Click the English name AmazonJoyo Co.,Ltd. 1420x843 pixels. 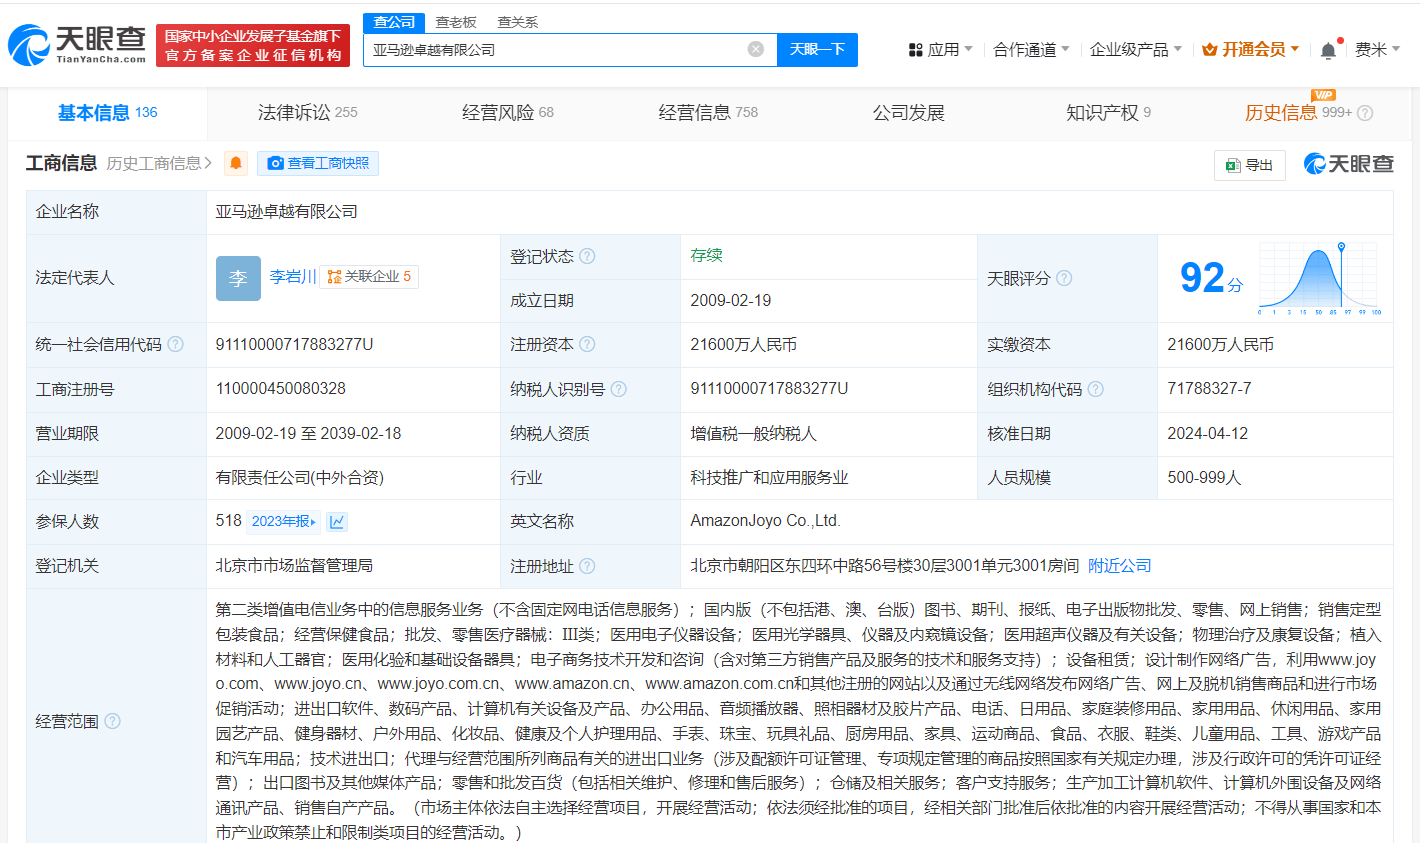tap(765, 521)
